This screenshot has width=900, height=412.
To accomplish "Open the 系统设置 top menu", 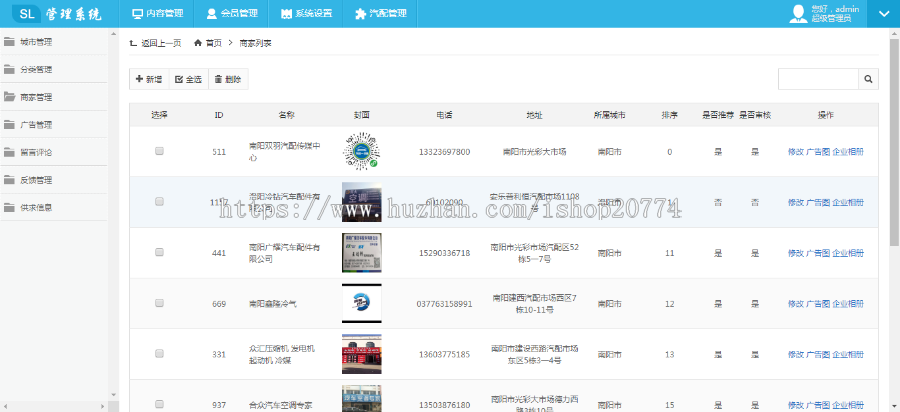I will pyautogui.click(x=306, y=14).
